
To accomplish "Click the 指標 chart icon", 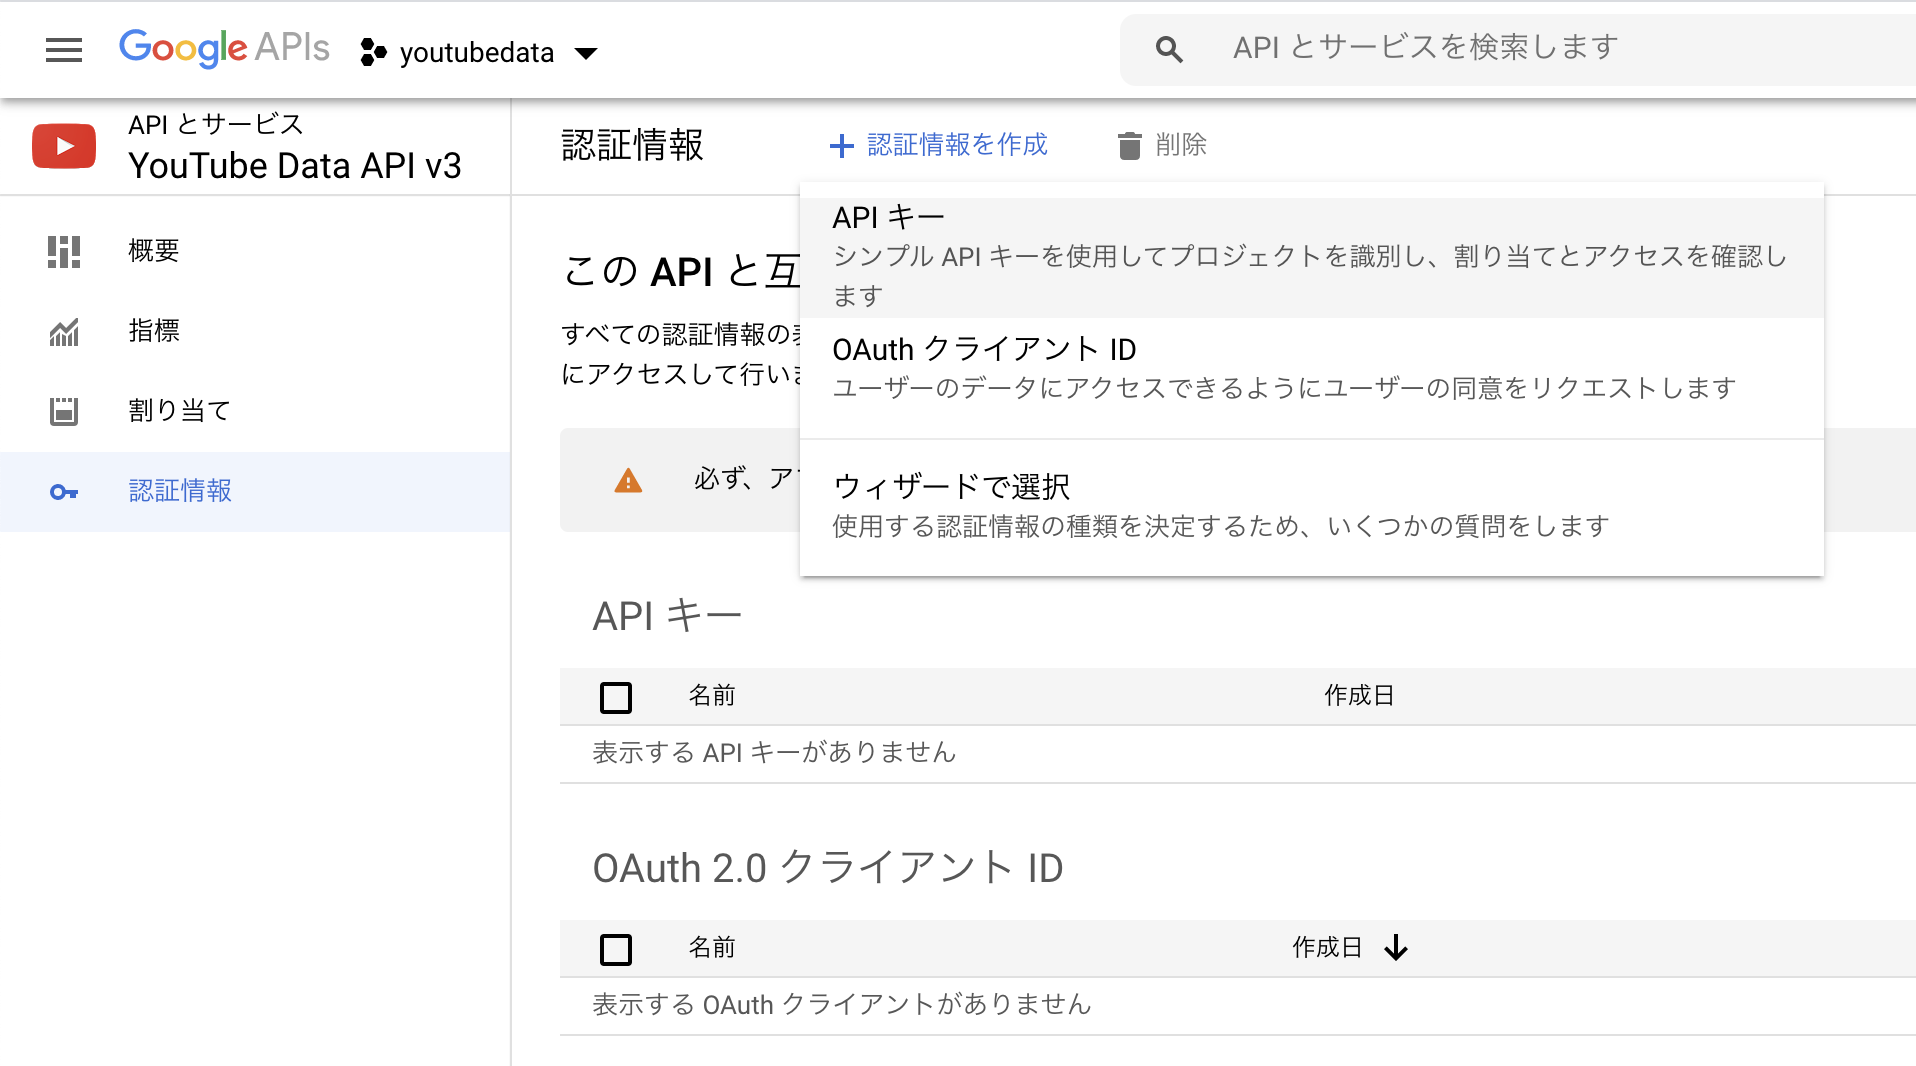I will pos(64,332).
